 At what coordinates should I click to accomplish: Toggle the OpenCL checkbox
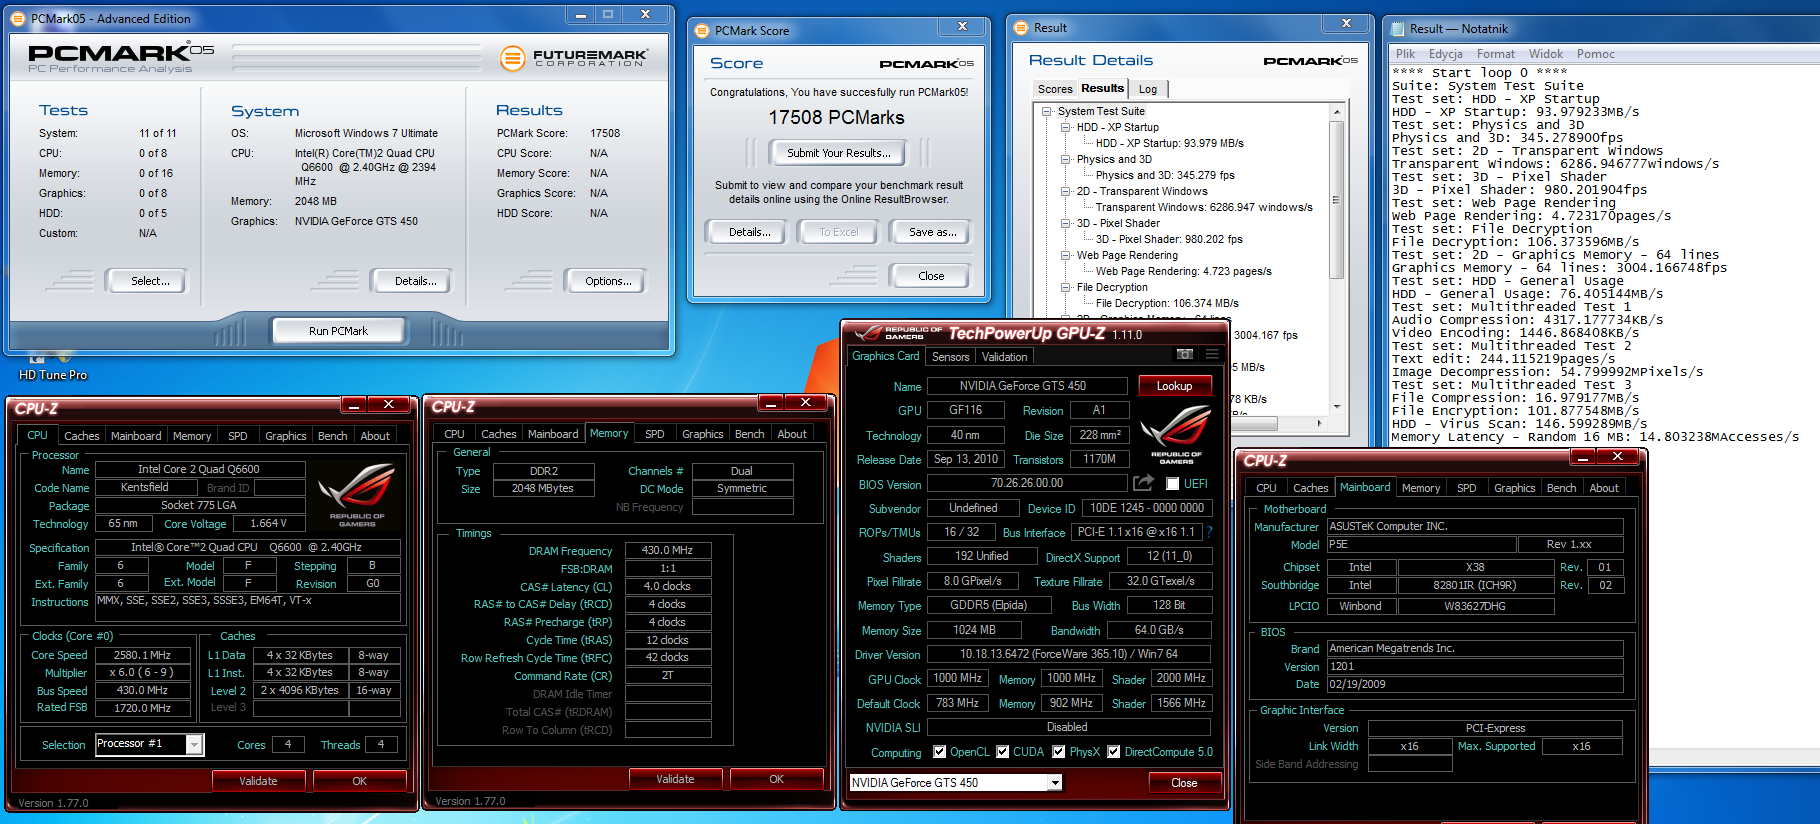point(939,752)
